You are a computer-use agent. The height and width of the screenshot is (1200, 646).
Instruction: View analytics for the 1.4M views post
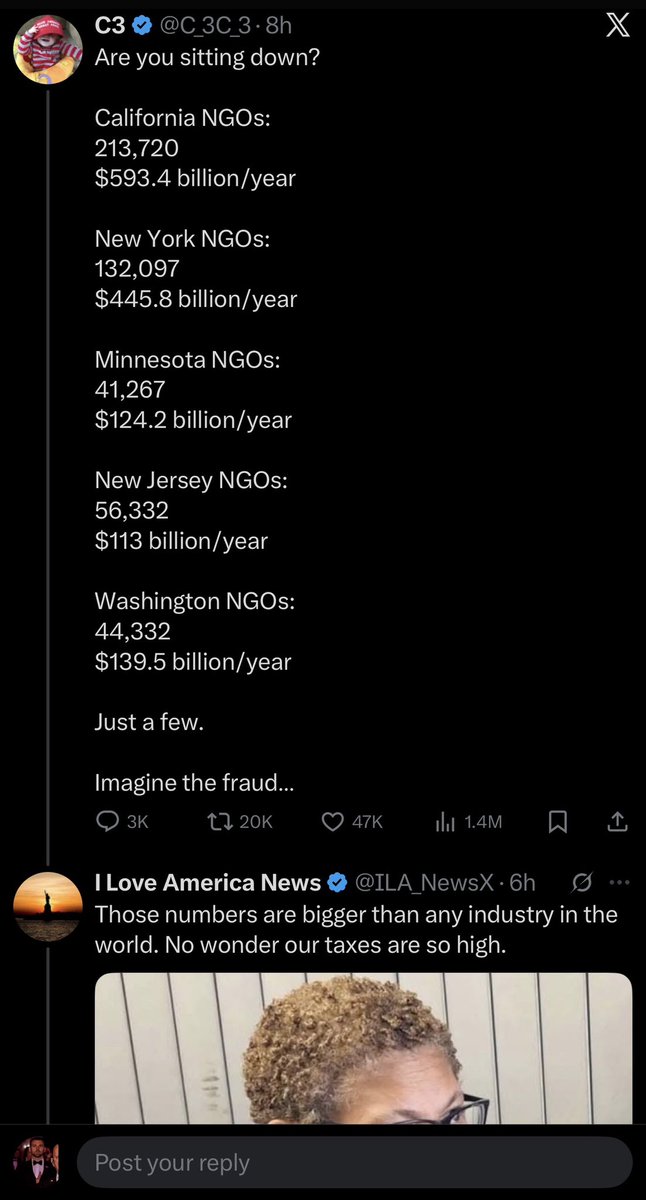(x=445, y=821)
